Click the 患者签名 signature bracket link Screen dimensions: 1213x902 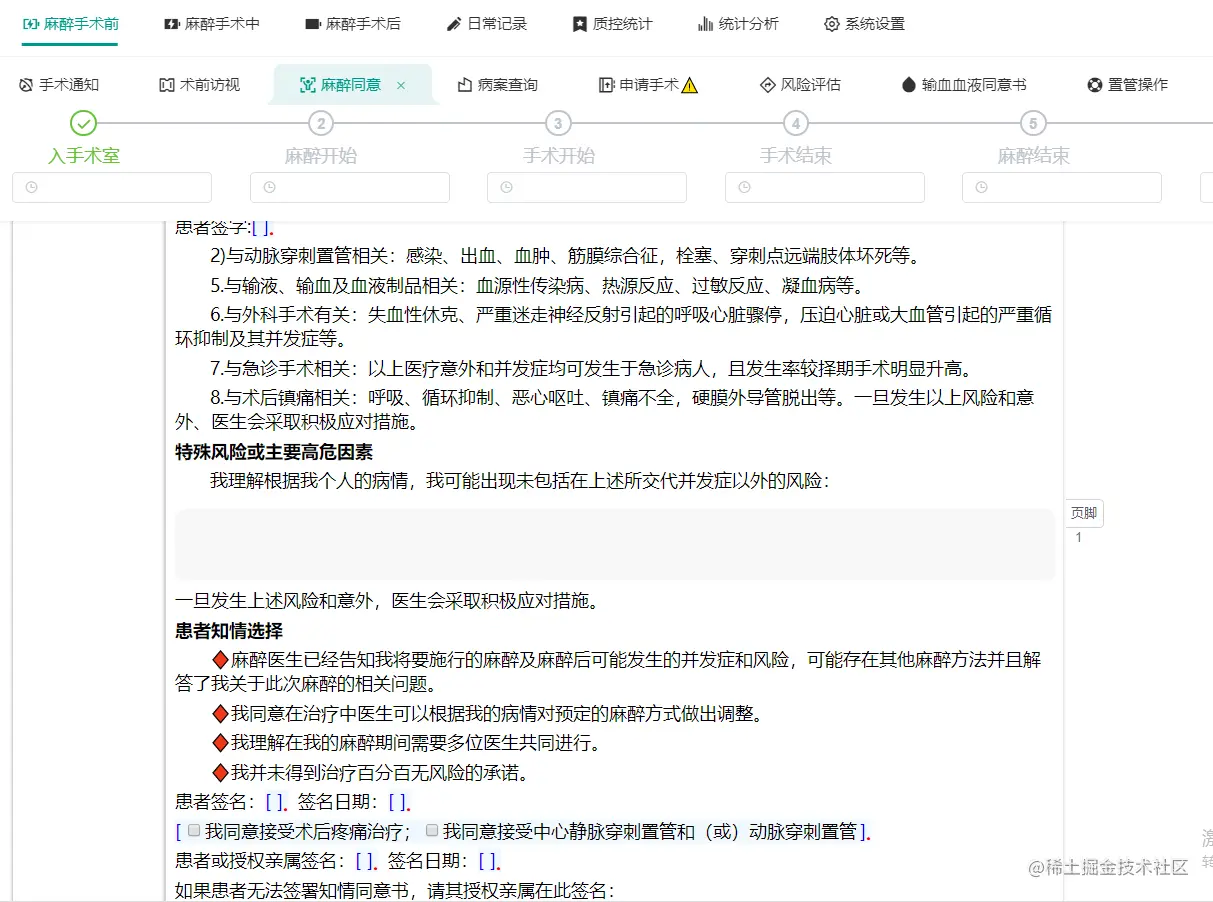tap(273, 801)
